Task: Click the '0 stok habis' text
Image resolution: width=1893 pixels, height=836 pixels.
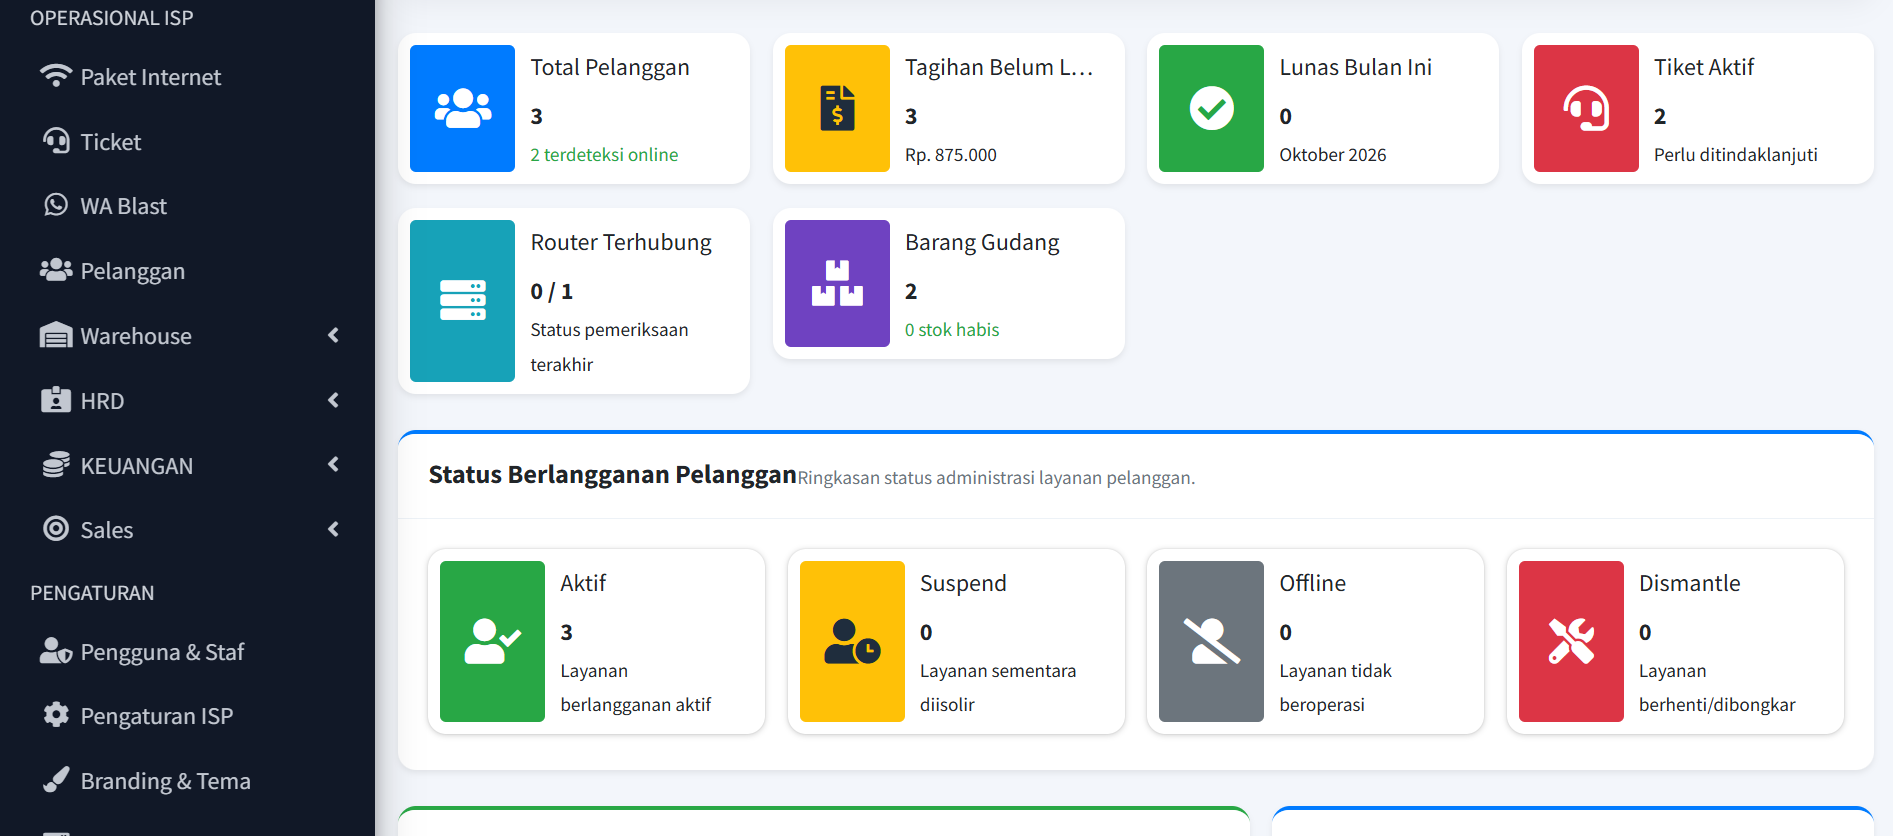Action: point(952,330)
